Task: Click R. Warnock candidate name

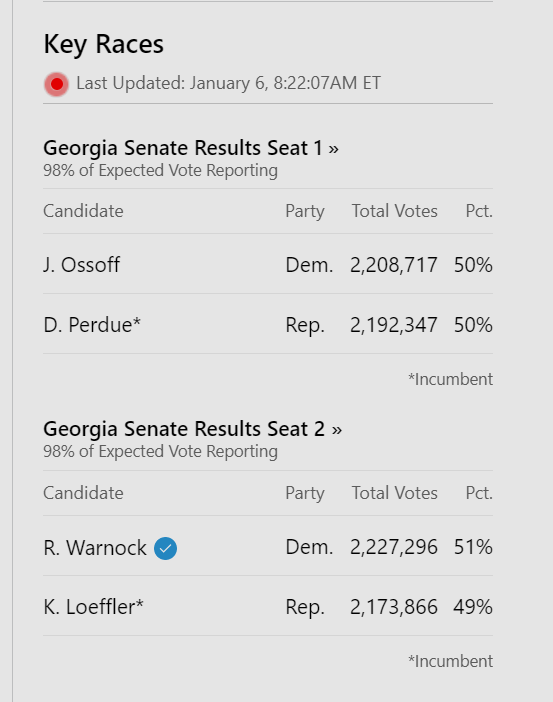Action: coord(95,548)
